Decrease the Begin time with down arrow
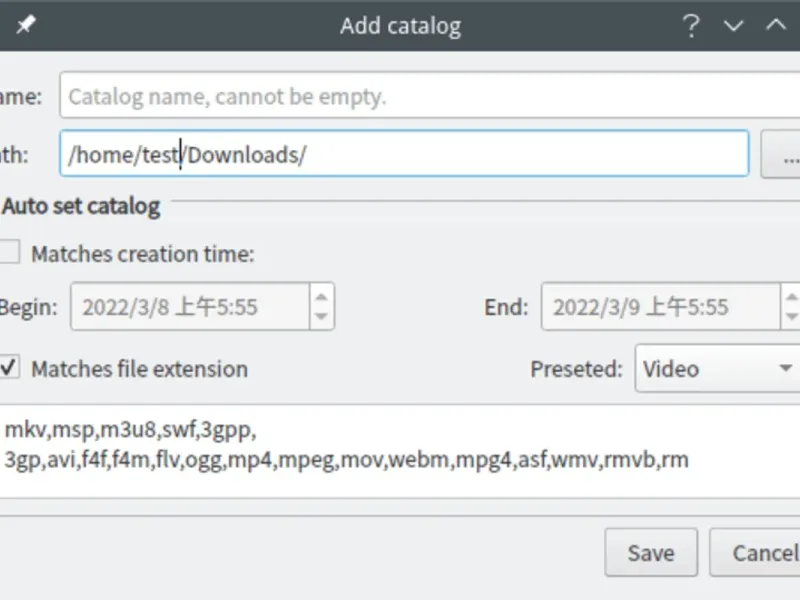 pos(321,317)
